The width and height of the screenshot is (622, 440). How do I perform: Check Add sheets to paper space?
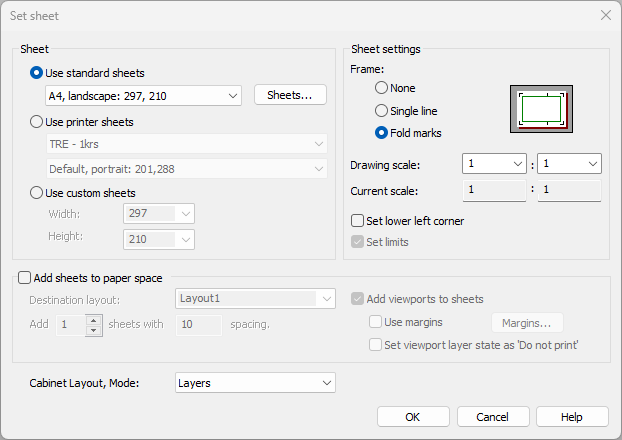click(x=25, y=278)
